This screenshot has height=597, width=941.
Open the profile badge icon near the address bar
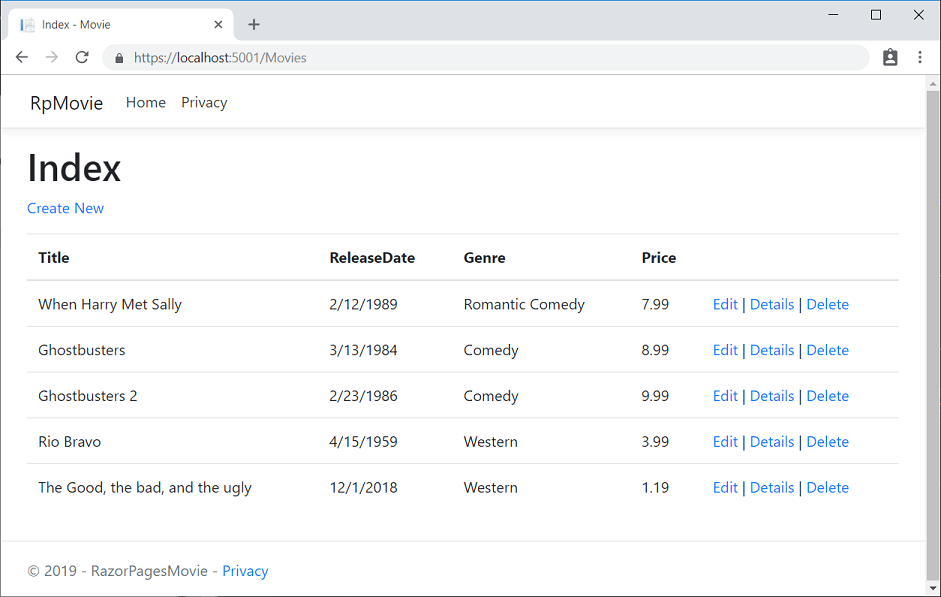[890, 57]
